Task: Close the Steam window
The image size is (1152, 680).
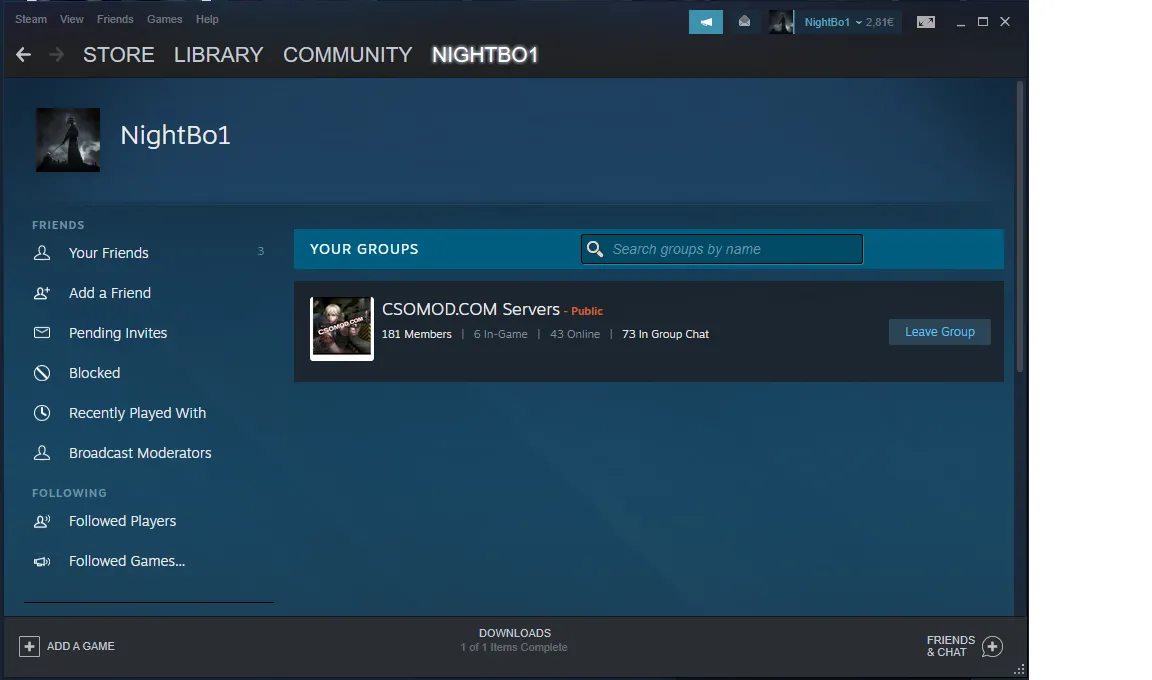Action: click(1005, 22)
